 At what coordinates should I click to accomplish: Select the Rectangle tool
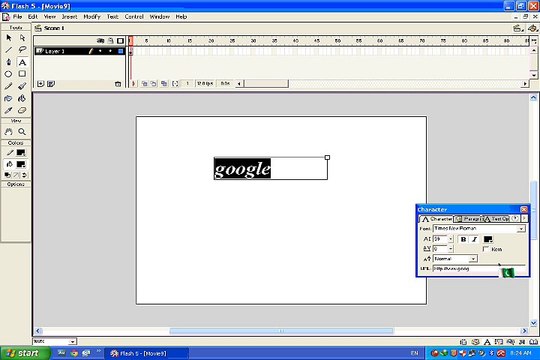22,74
